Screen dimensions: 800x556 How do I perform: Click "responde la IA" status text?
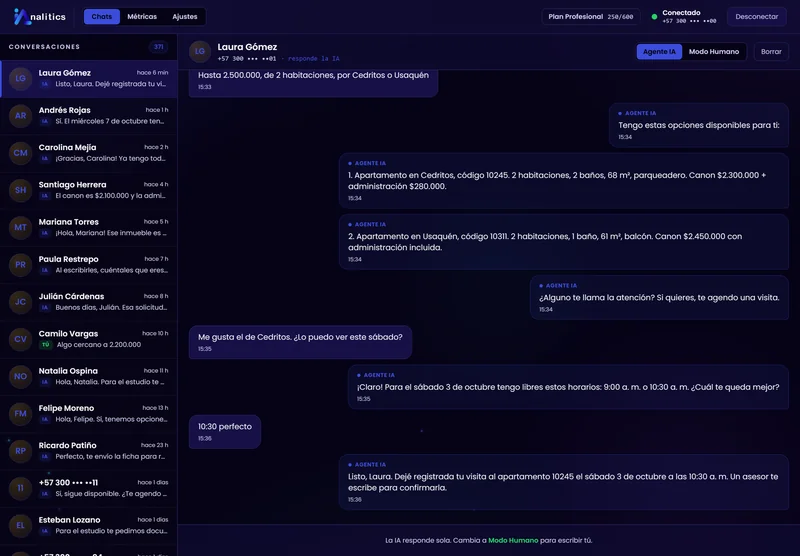click(x=314, y=59)
